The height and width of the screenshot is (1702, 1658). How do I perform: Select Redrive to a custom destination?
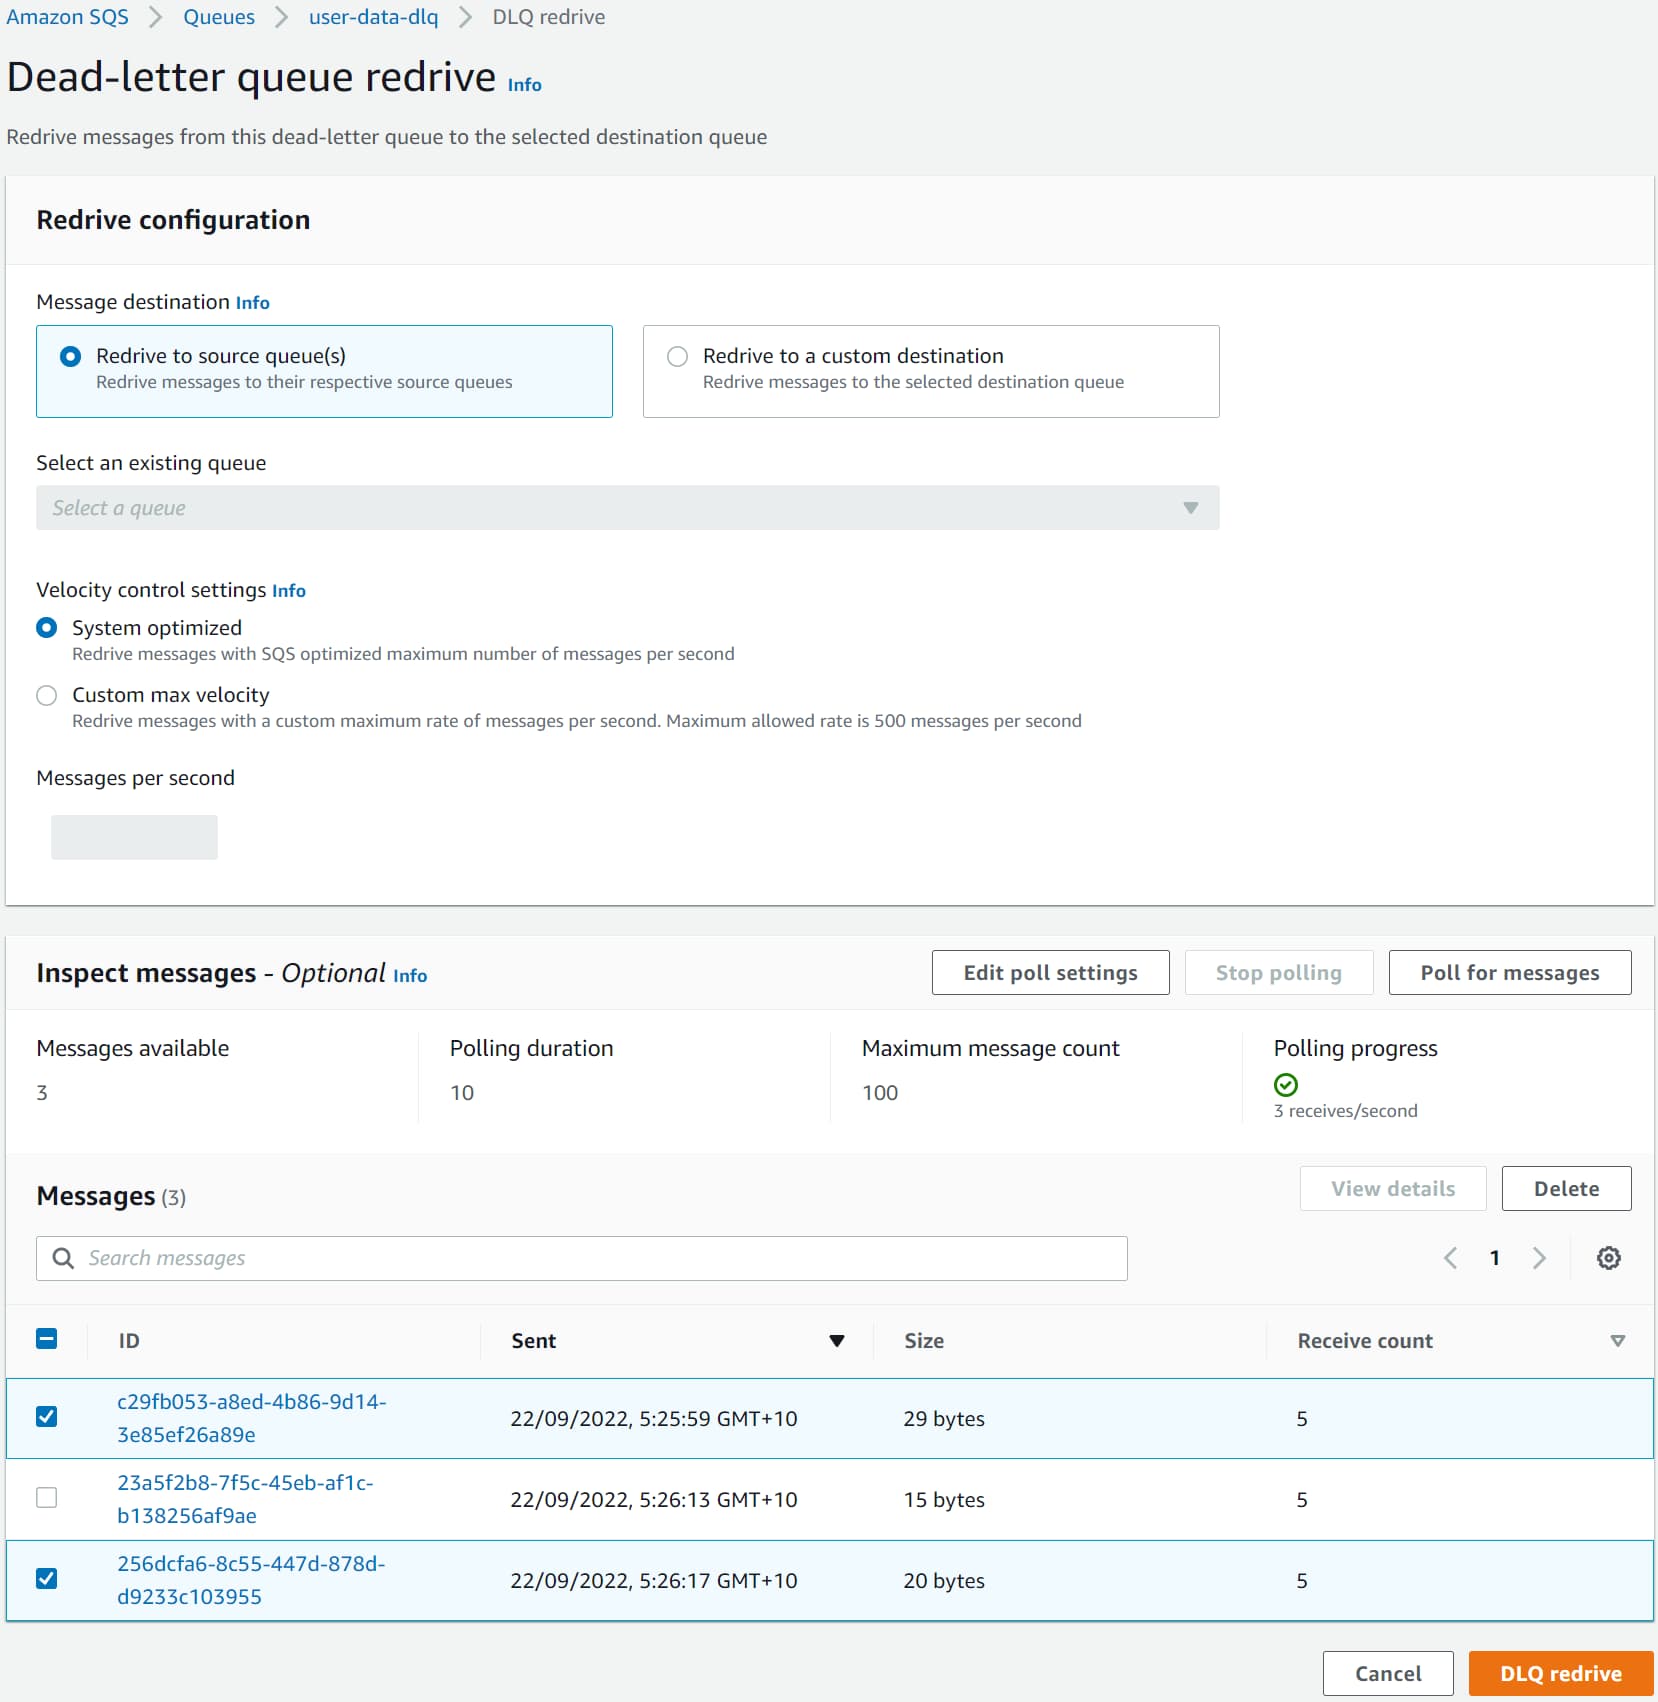click(x=678, y=356)
